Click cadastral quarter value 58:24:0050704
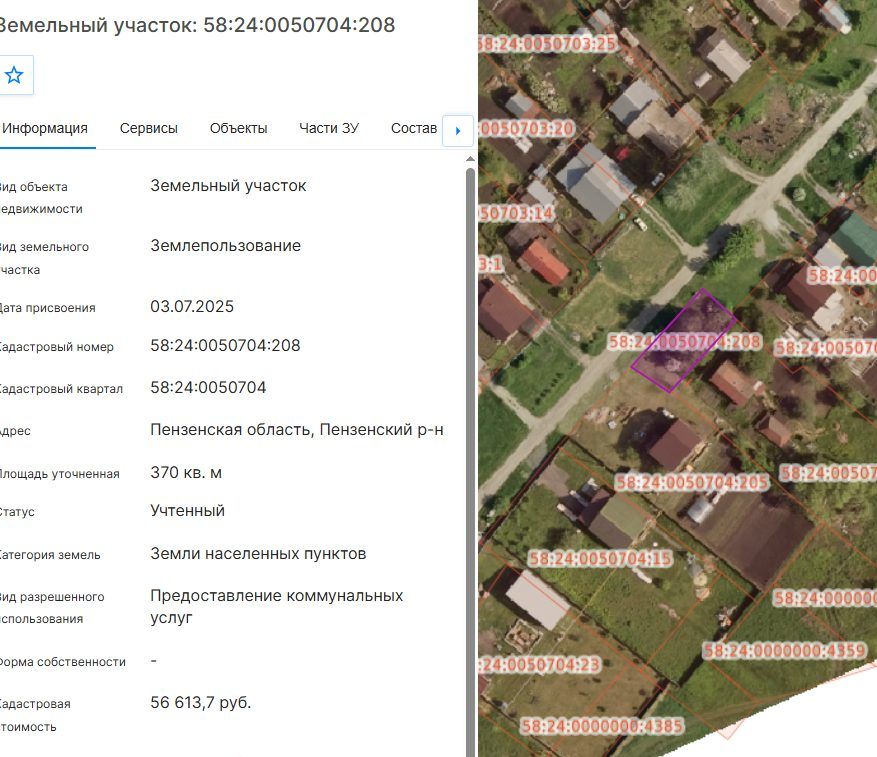 coord(208,387)
